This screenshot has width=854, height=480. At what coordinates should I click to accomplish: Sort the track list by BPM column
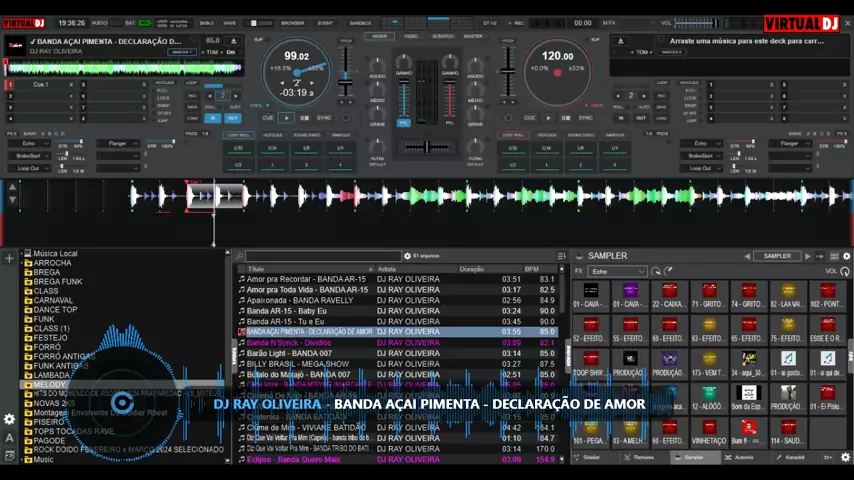click(x=532, y=269)
